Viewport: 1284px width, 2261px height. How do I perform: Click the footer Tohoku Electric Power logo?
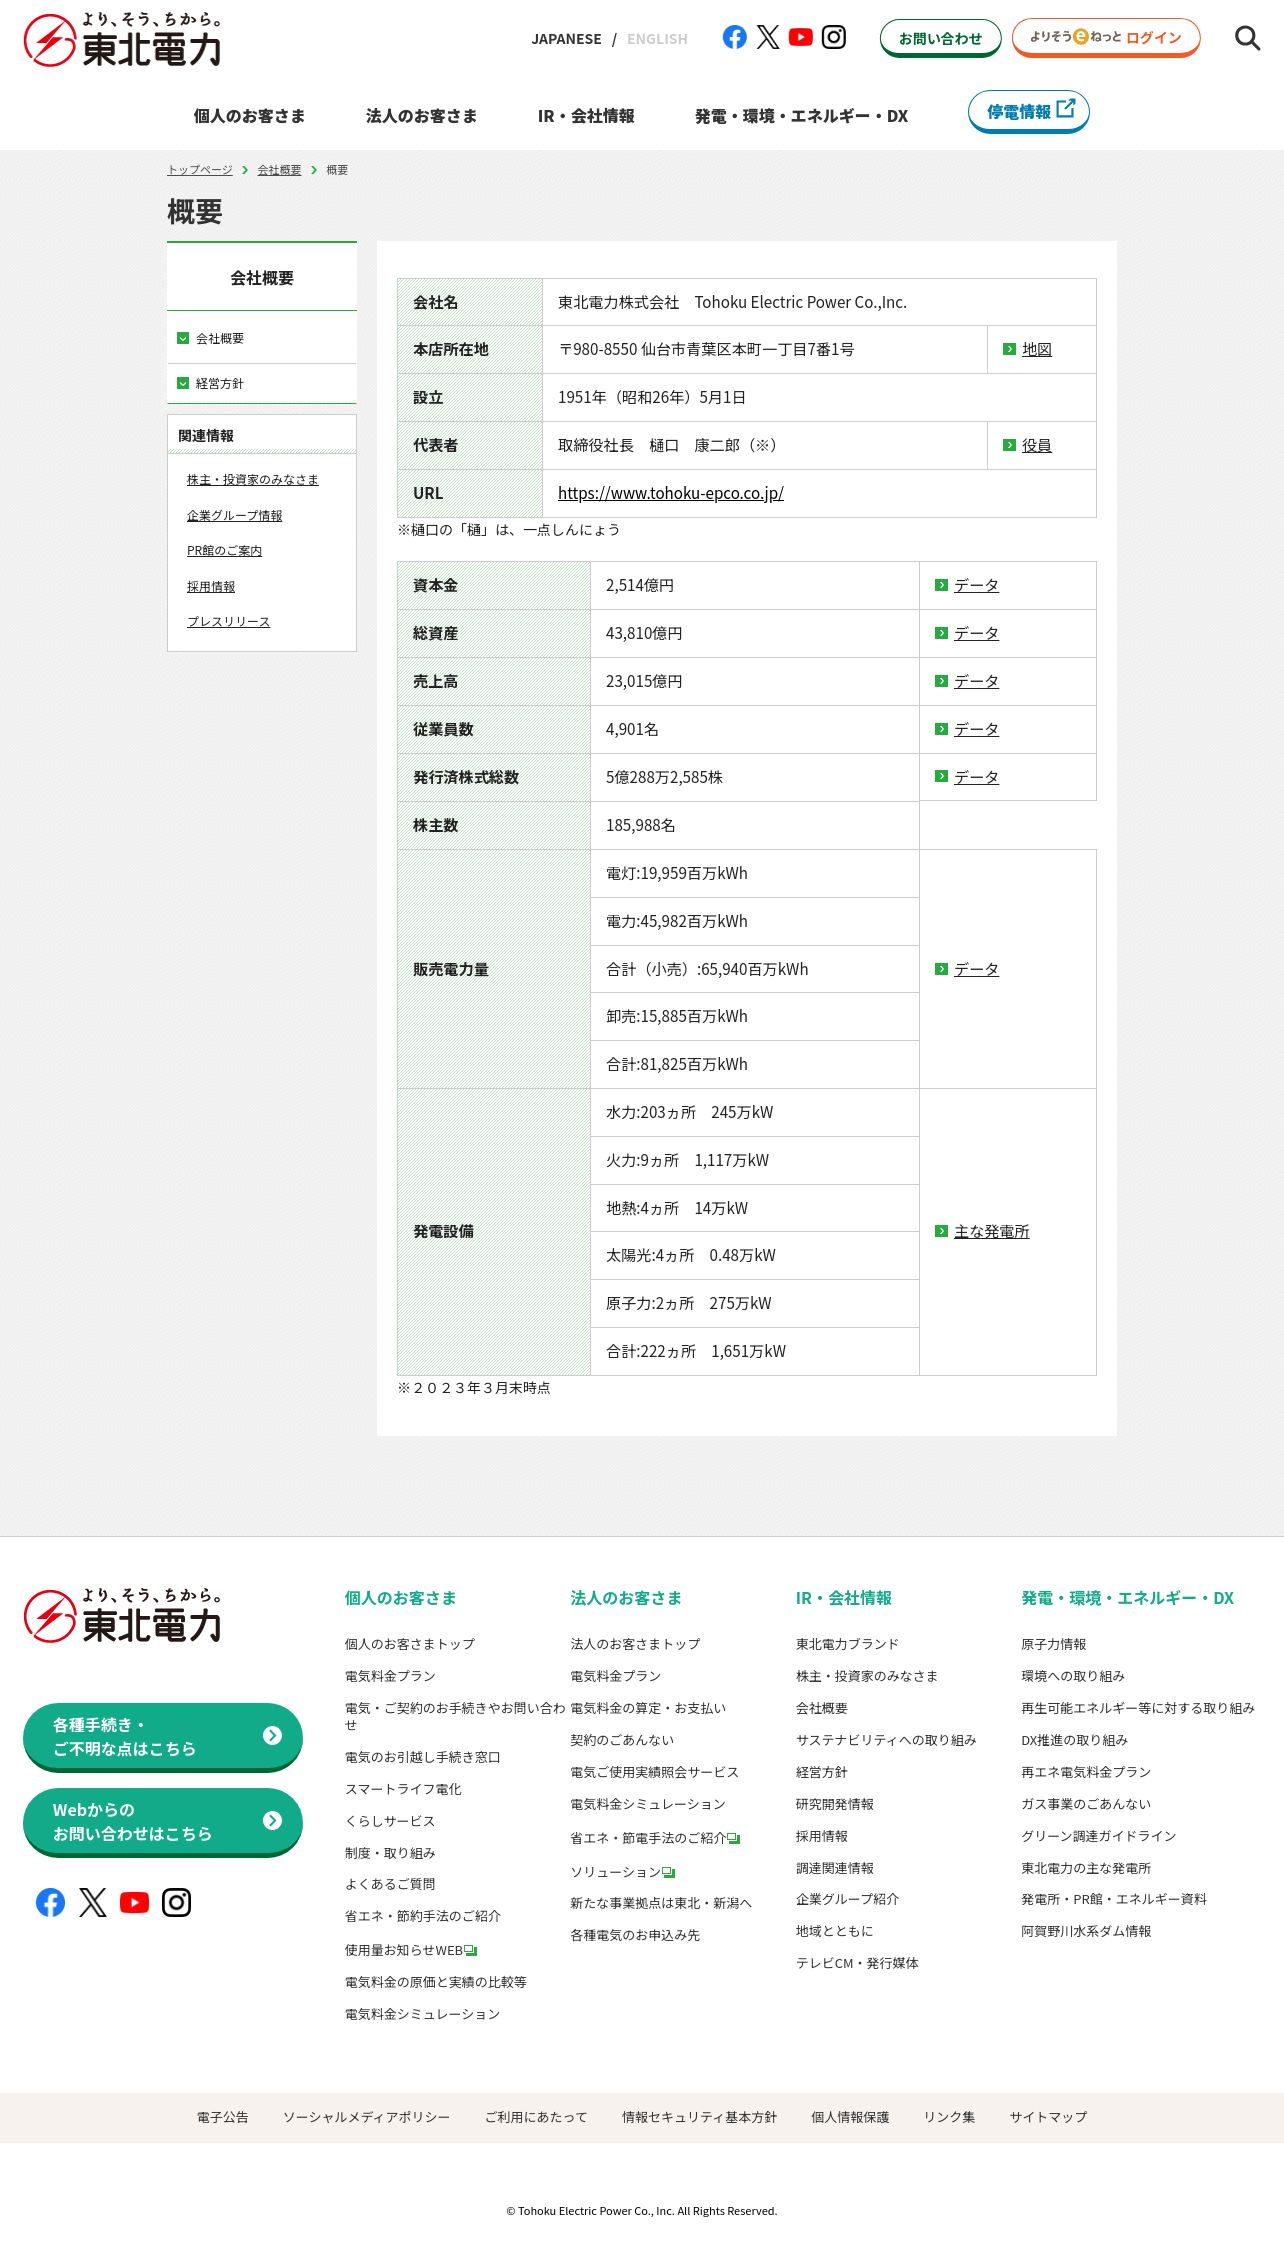click(122, 1617)
